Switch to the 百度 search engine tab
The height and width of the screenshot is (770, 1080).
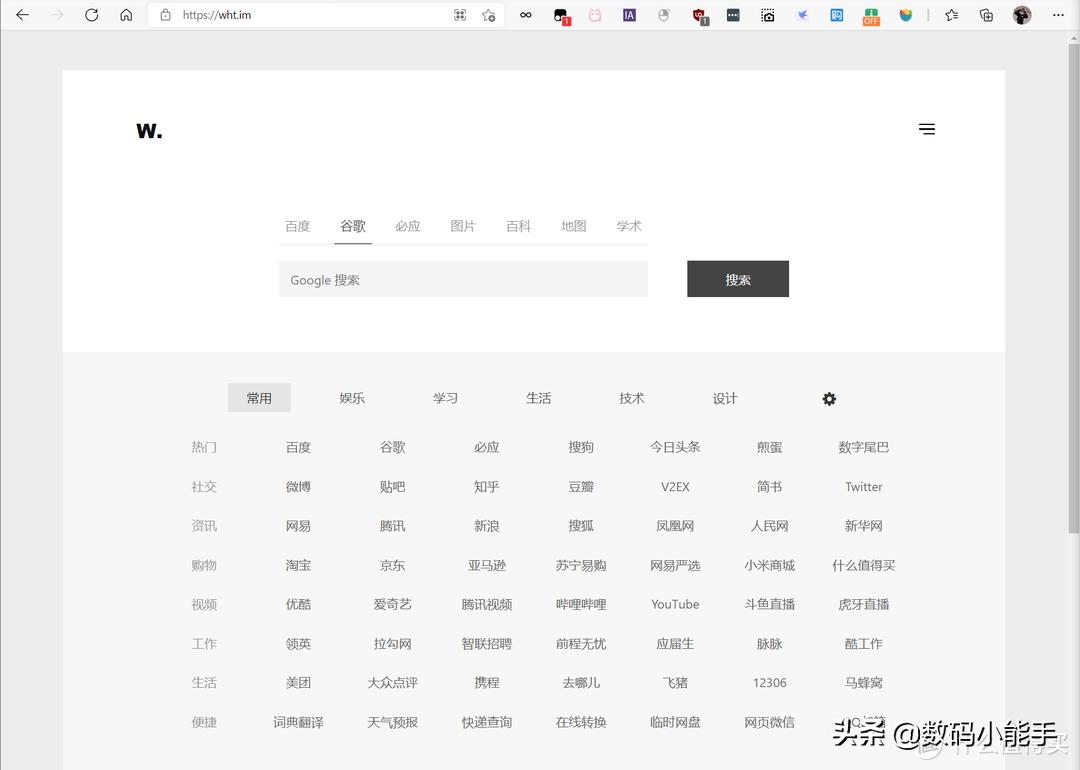pos(297,226)
